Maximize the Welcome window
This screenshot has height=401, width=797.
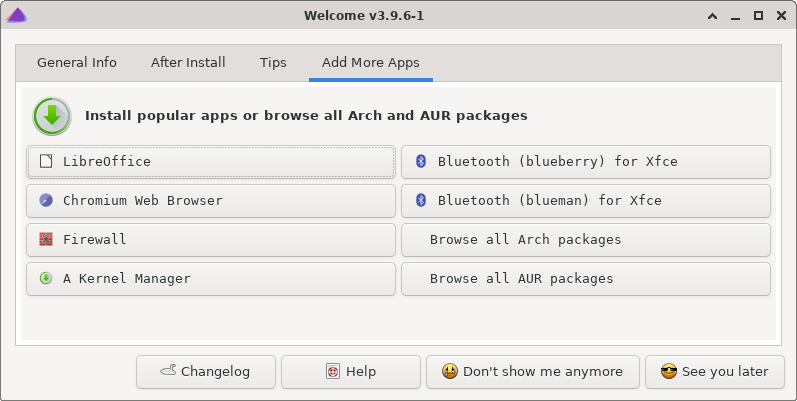[758, 16]
